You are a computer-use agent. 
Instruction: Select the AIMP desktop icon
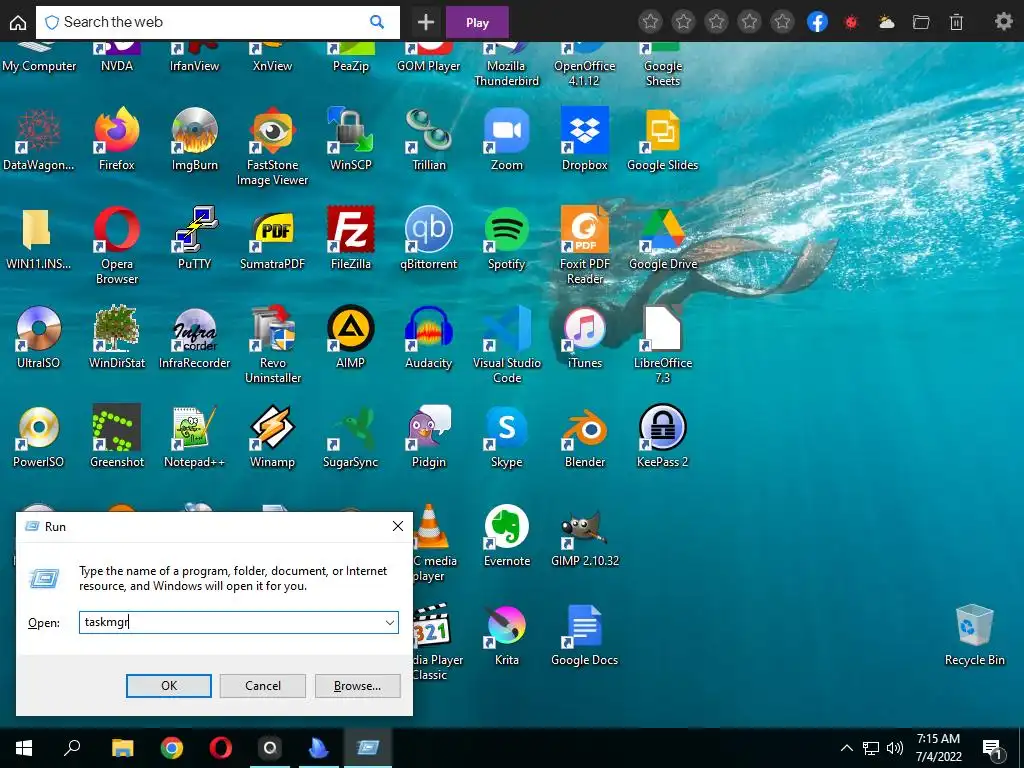351,338
